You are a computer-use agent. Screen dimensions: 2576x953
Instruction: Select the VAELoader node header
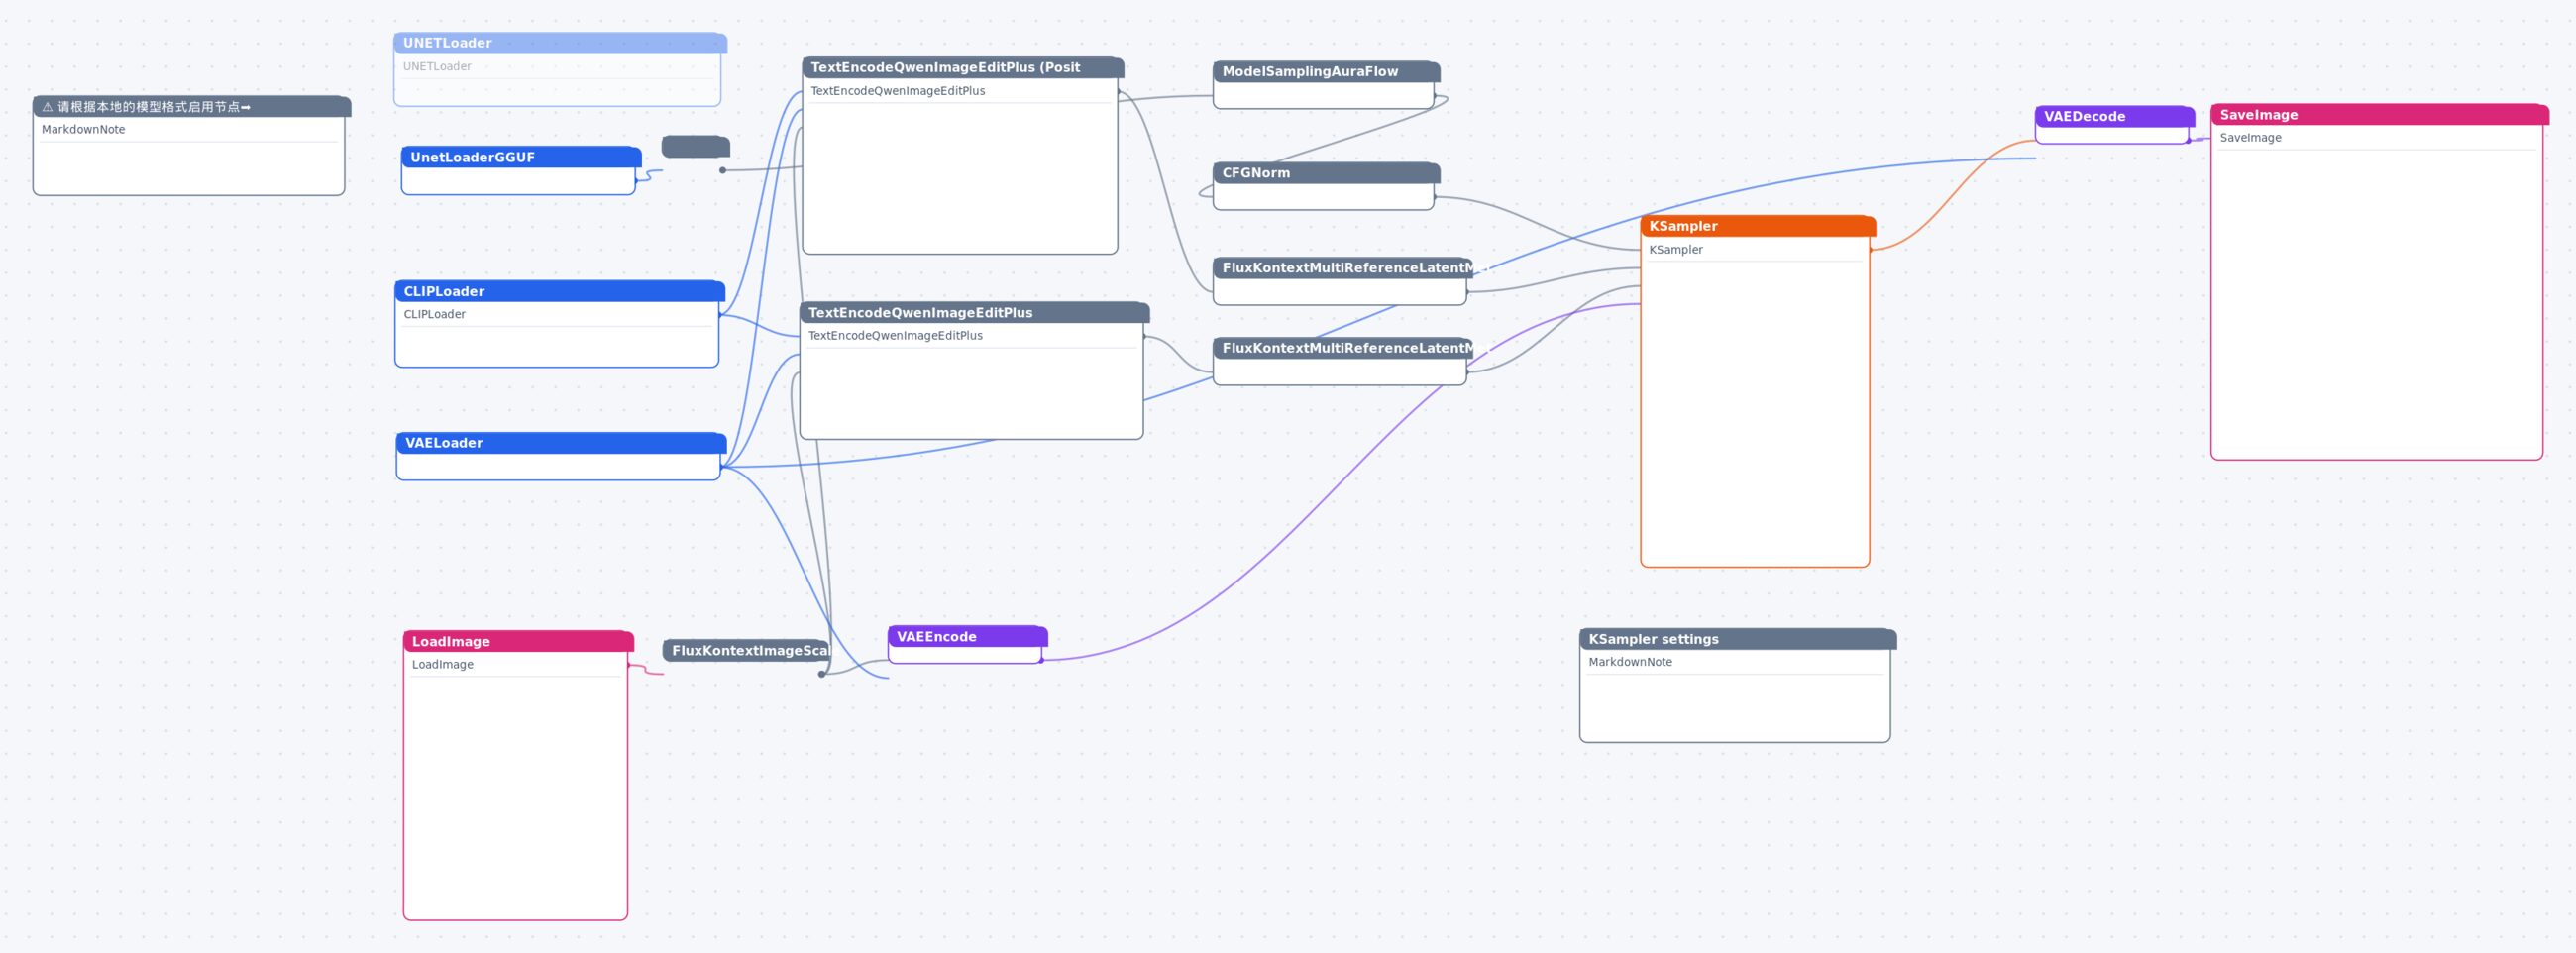[x=561, y=443]
